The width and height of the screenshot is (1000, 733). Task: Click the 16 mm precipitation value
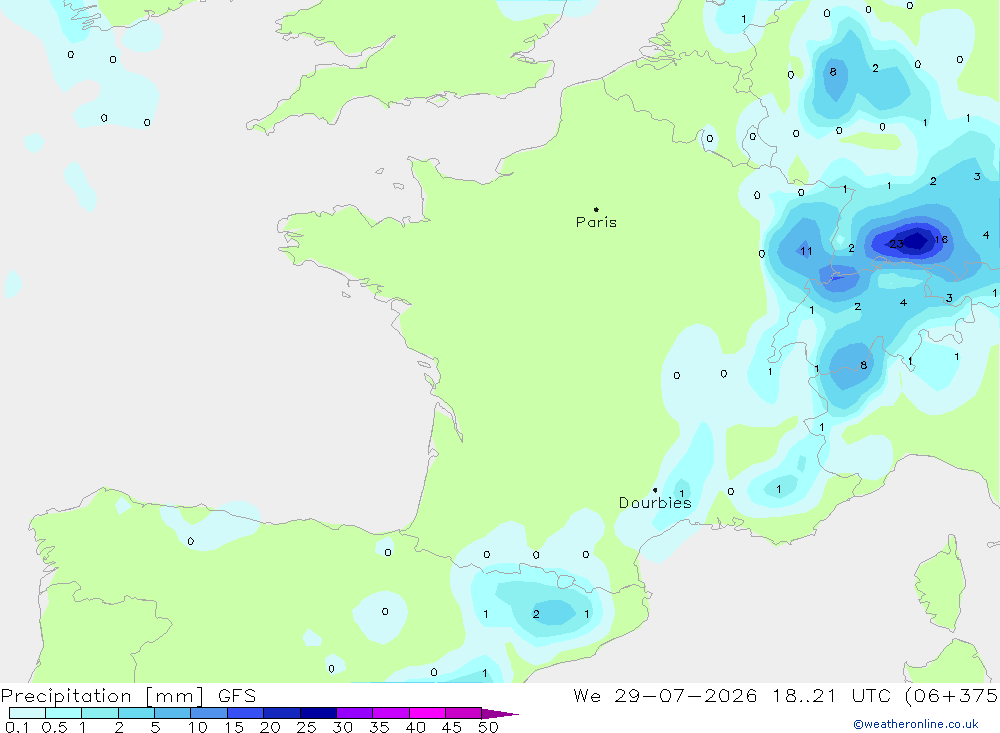(x=941, y=240)
